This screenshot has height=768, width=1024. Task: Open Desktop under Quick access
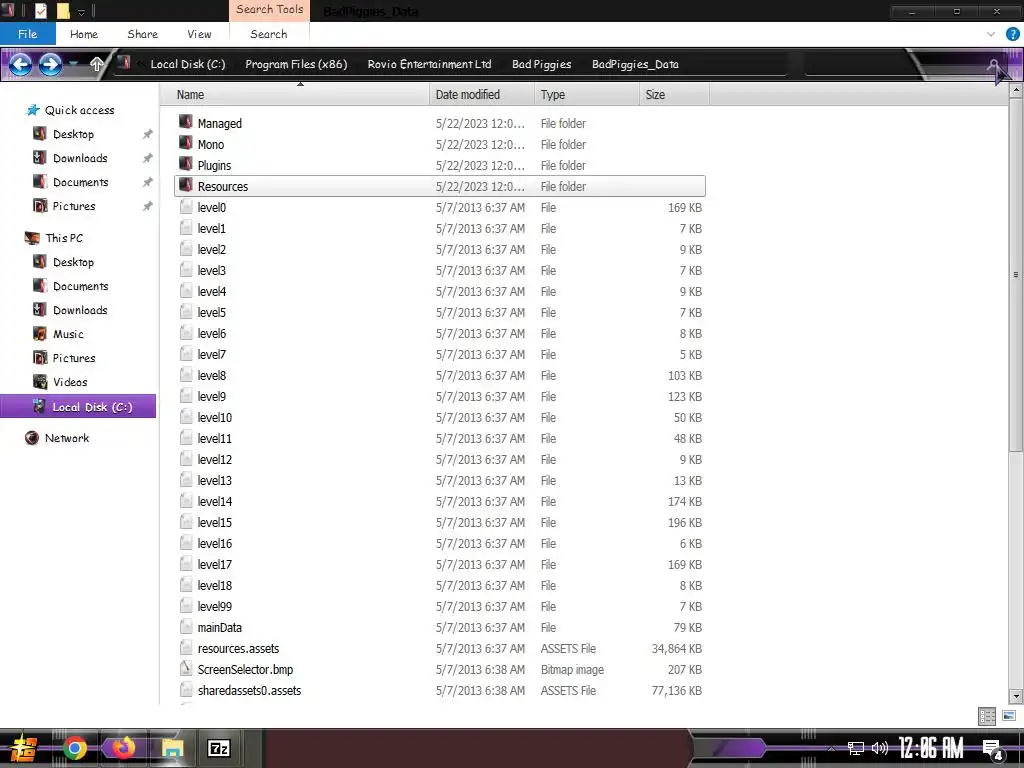[73, 134]
